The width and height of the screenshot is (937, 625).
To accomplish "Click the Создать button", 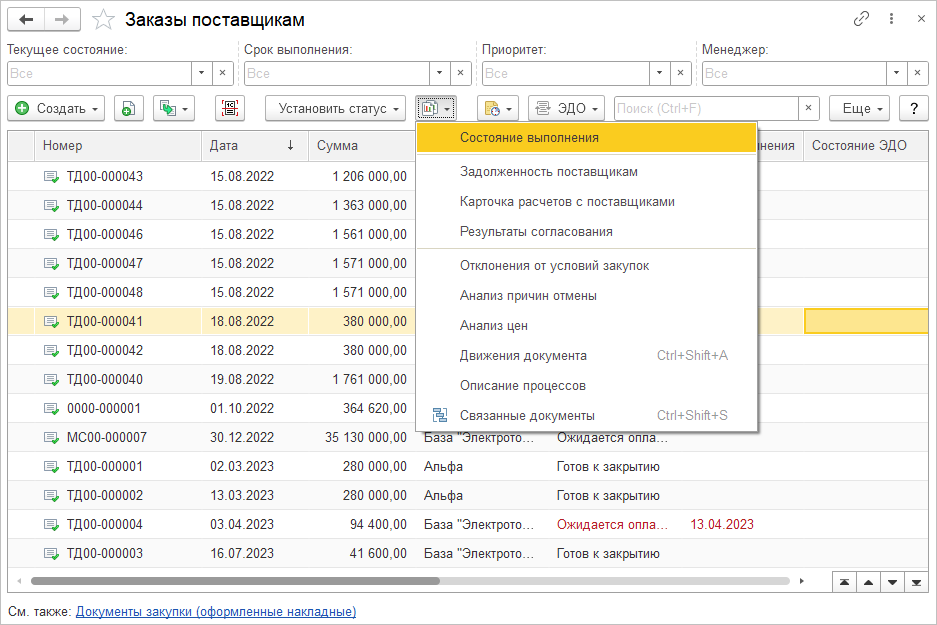I will pyautogui.click(x=56, y=108).
